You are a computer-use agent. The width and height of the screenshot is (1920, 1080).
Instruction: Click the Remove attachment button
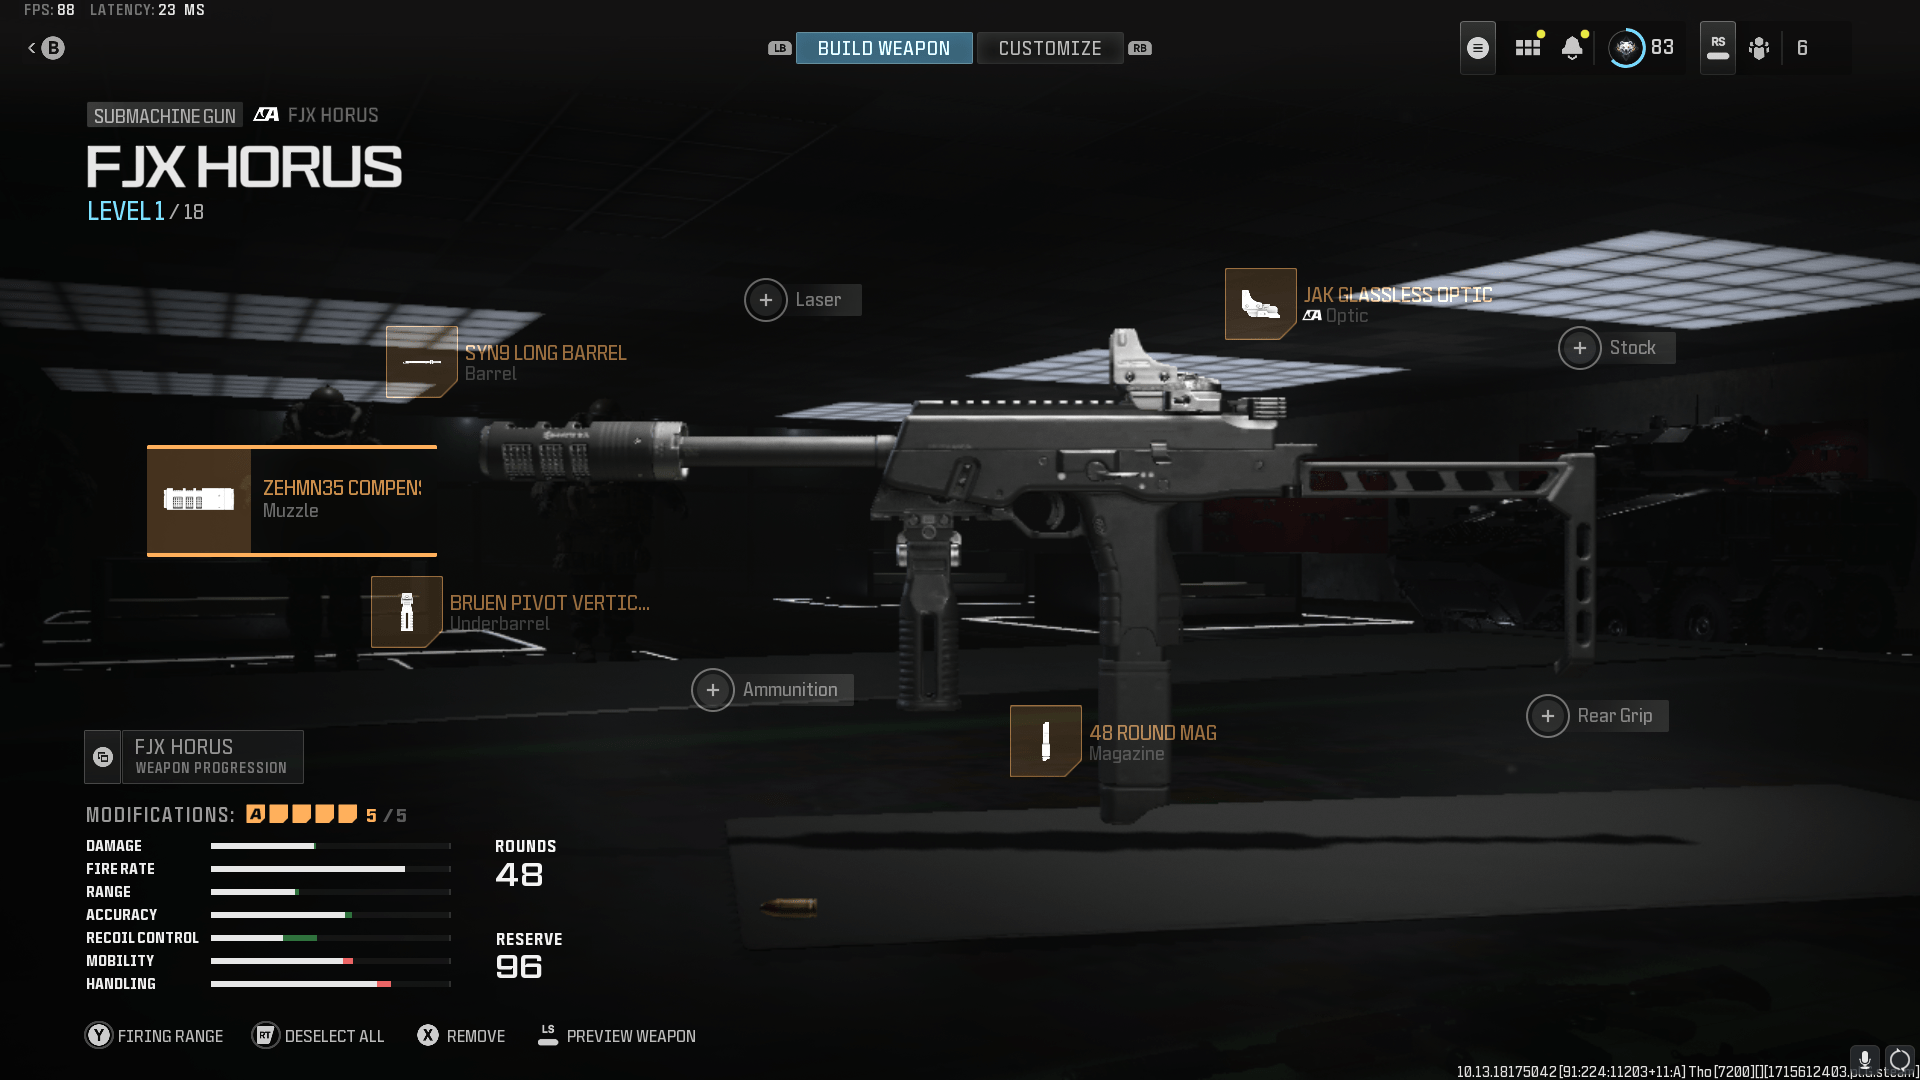coord(460,1035)
